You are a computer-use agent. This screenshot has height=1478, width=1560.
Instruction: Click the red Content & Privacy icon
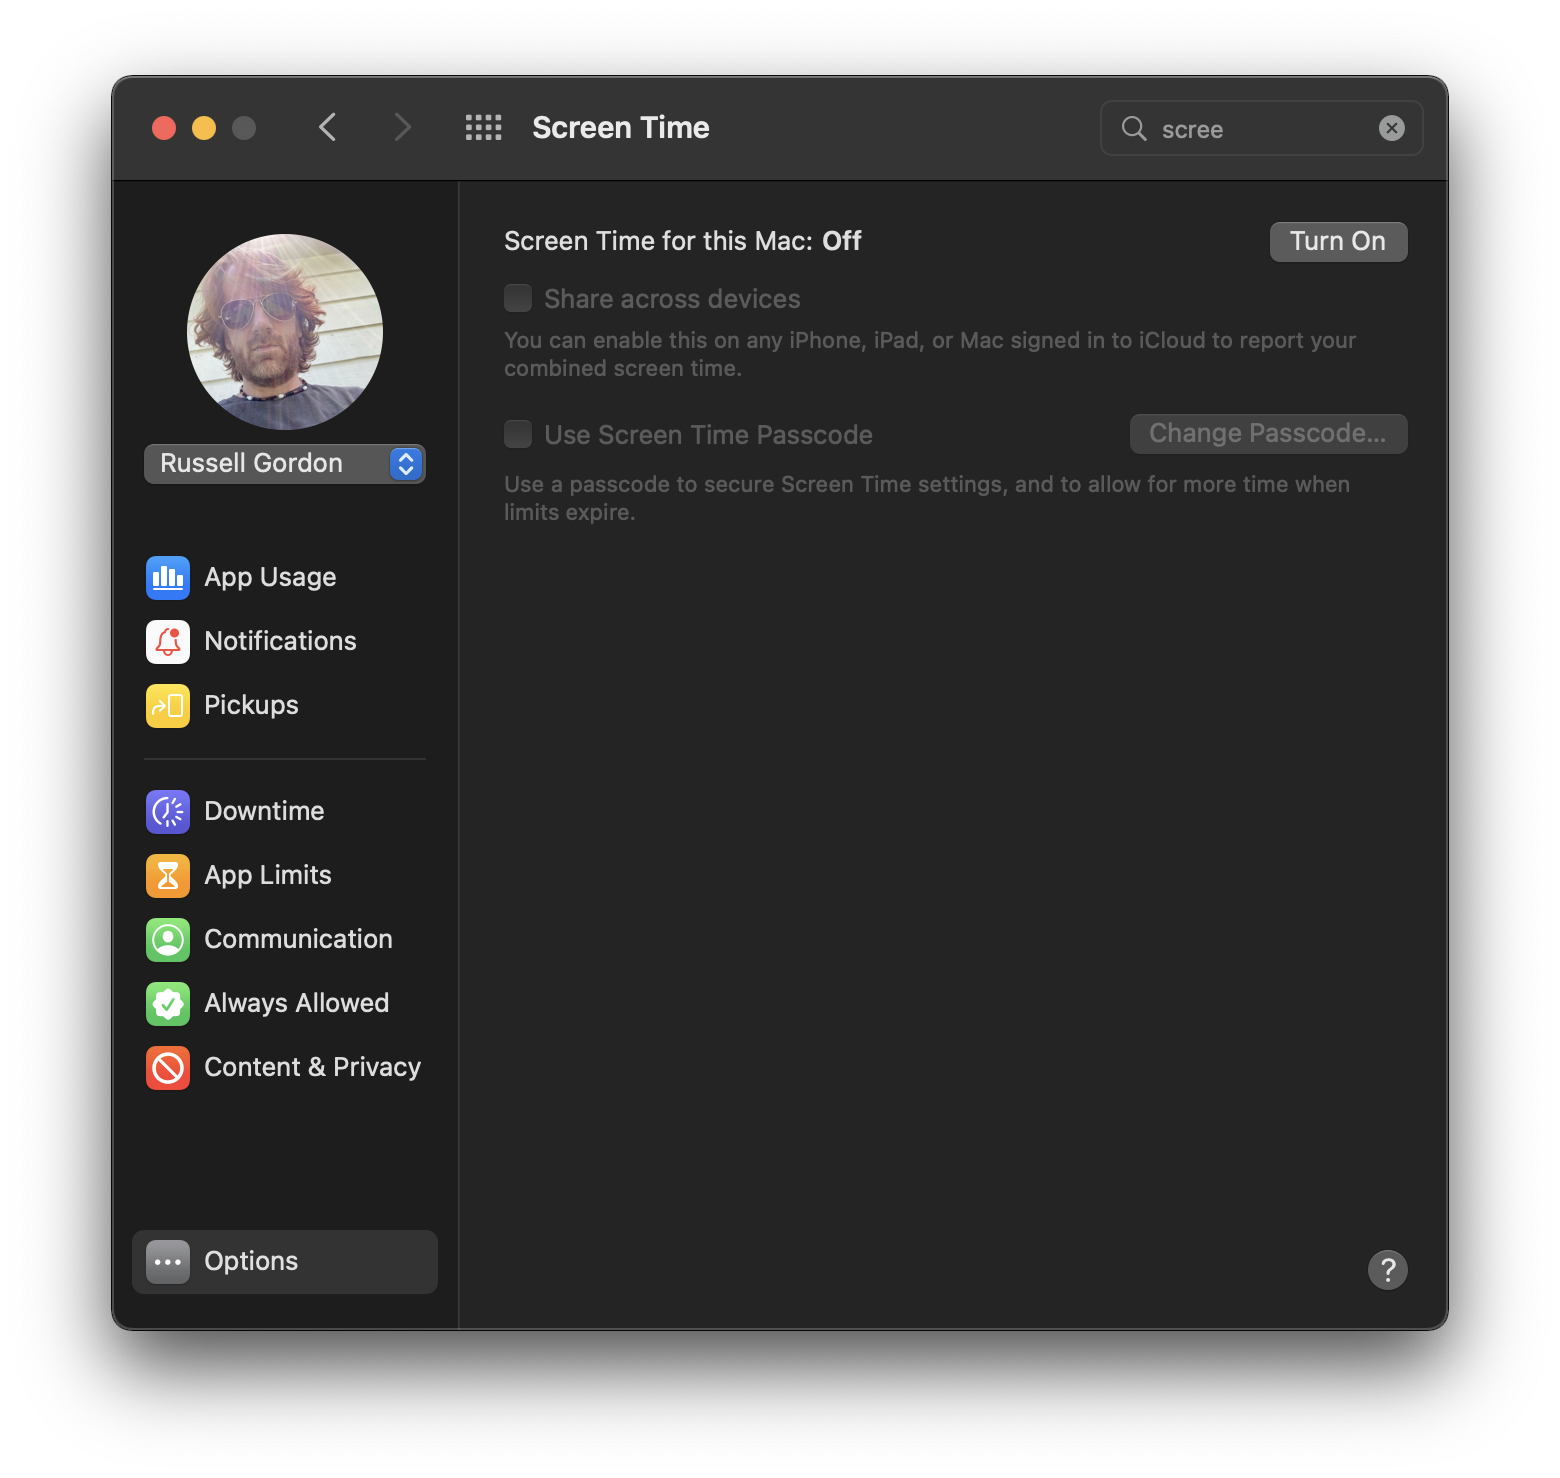tap(168, 1067)
